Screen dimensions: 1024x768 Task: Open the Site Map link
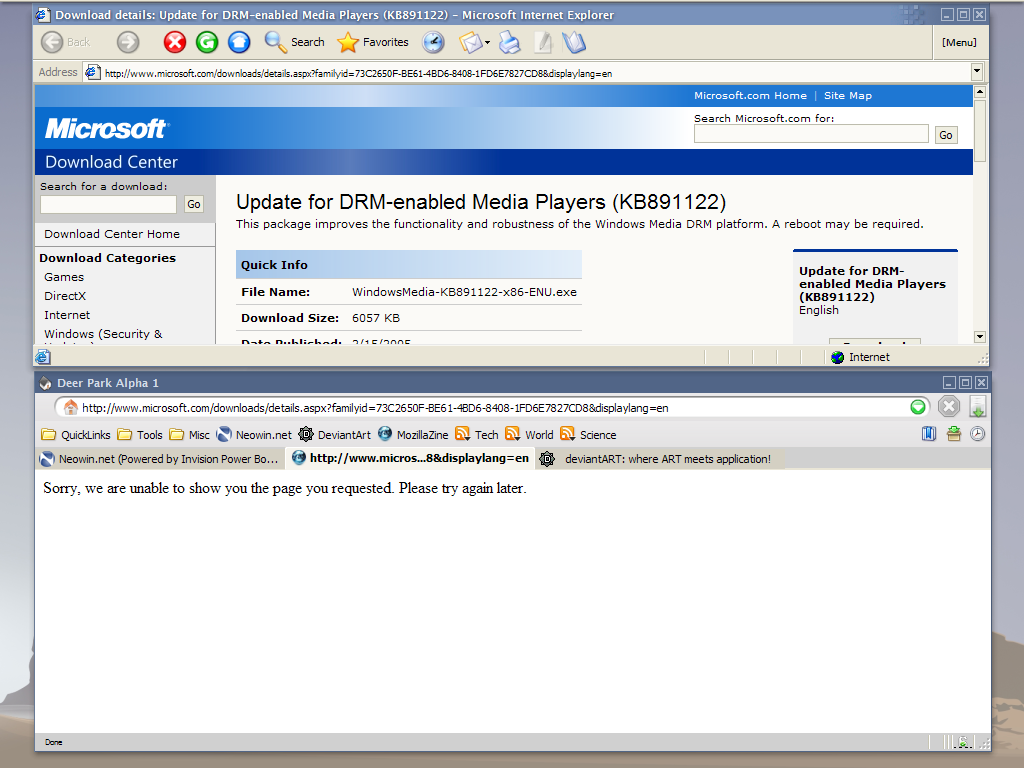click(848, 95)
